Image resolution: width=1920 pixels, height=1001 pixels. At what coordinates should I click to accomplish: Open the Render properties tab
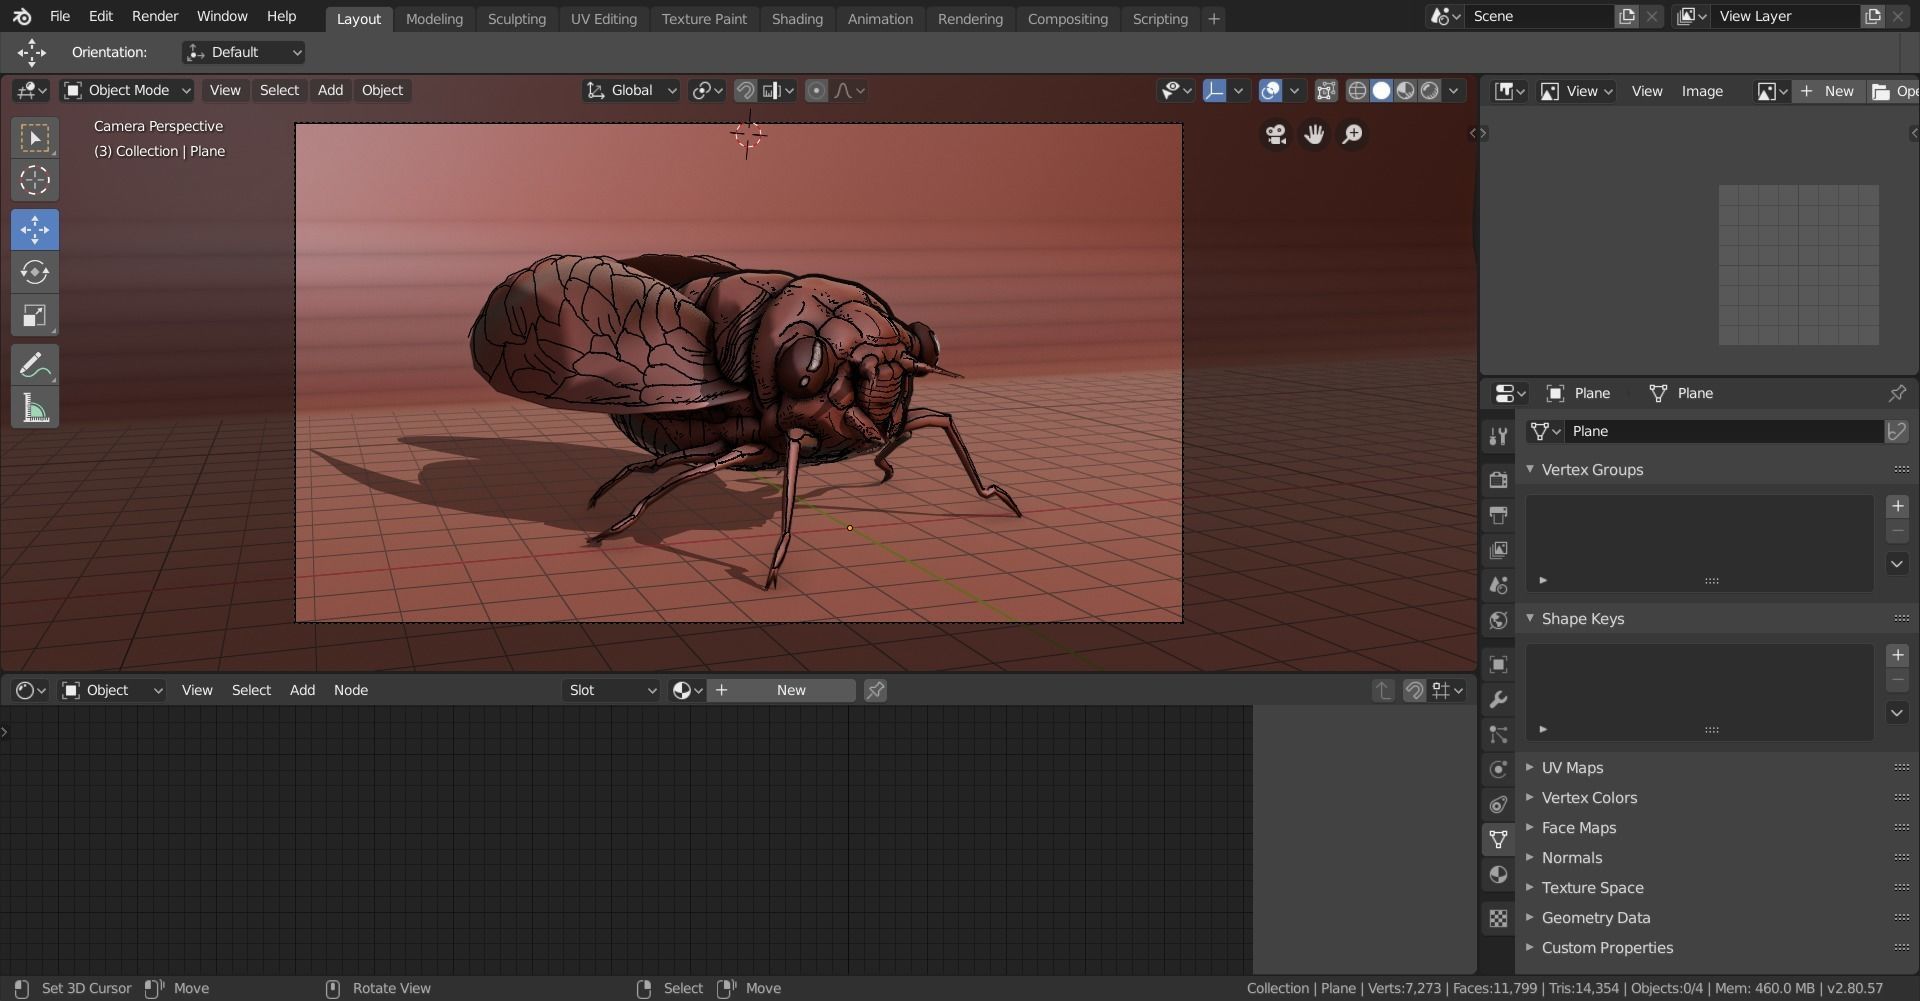(1498, 480)
